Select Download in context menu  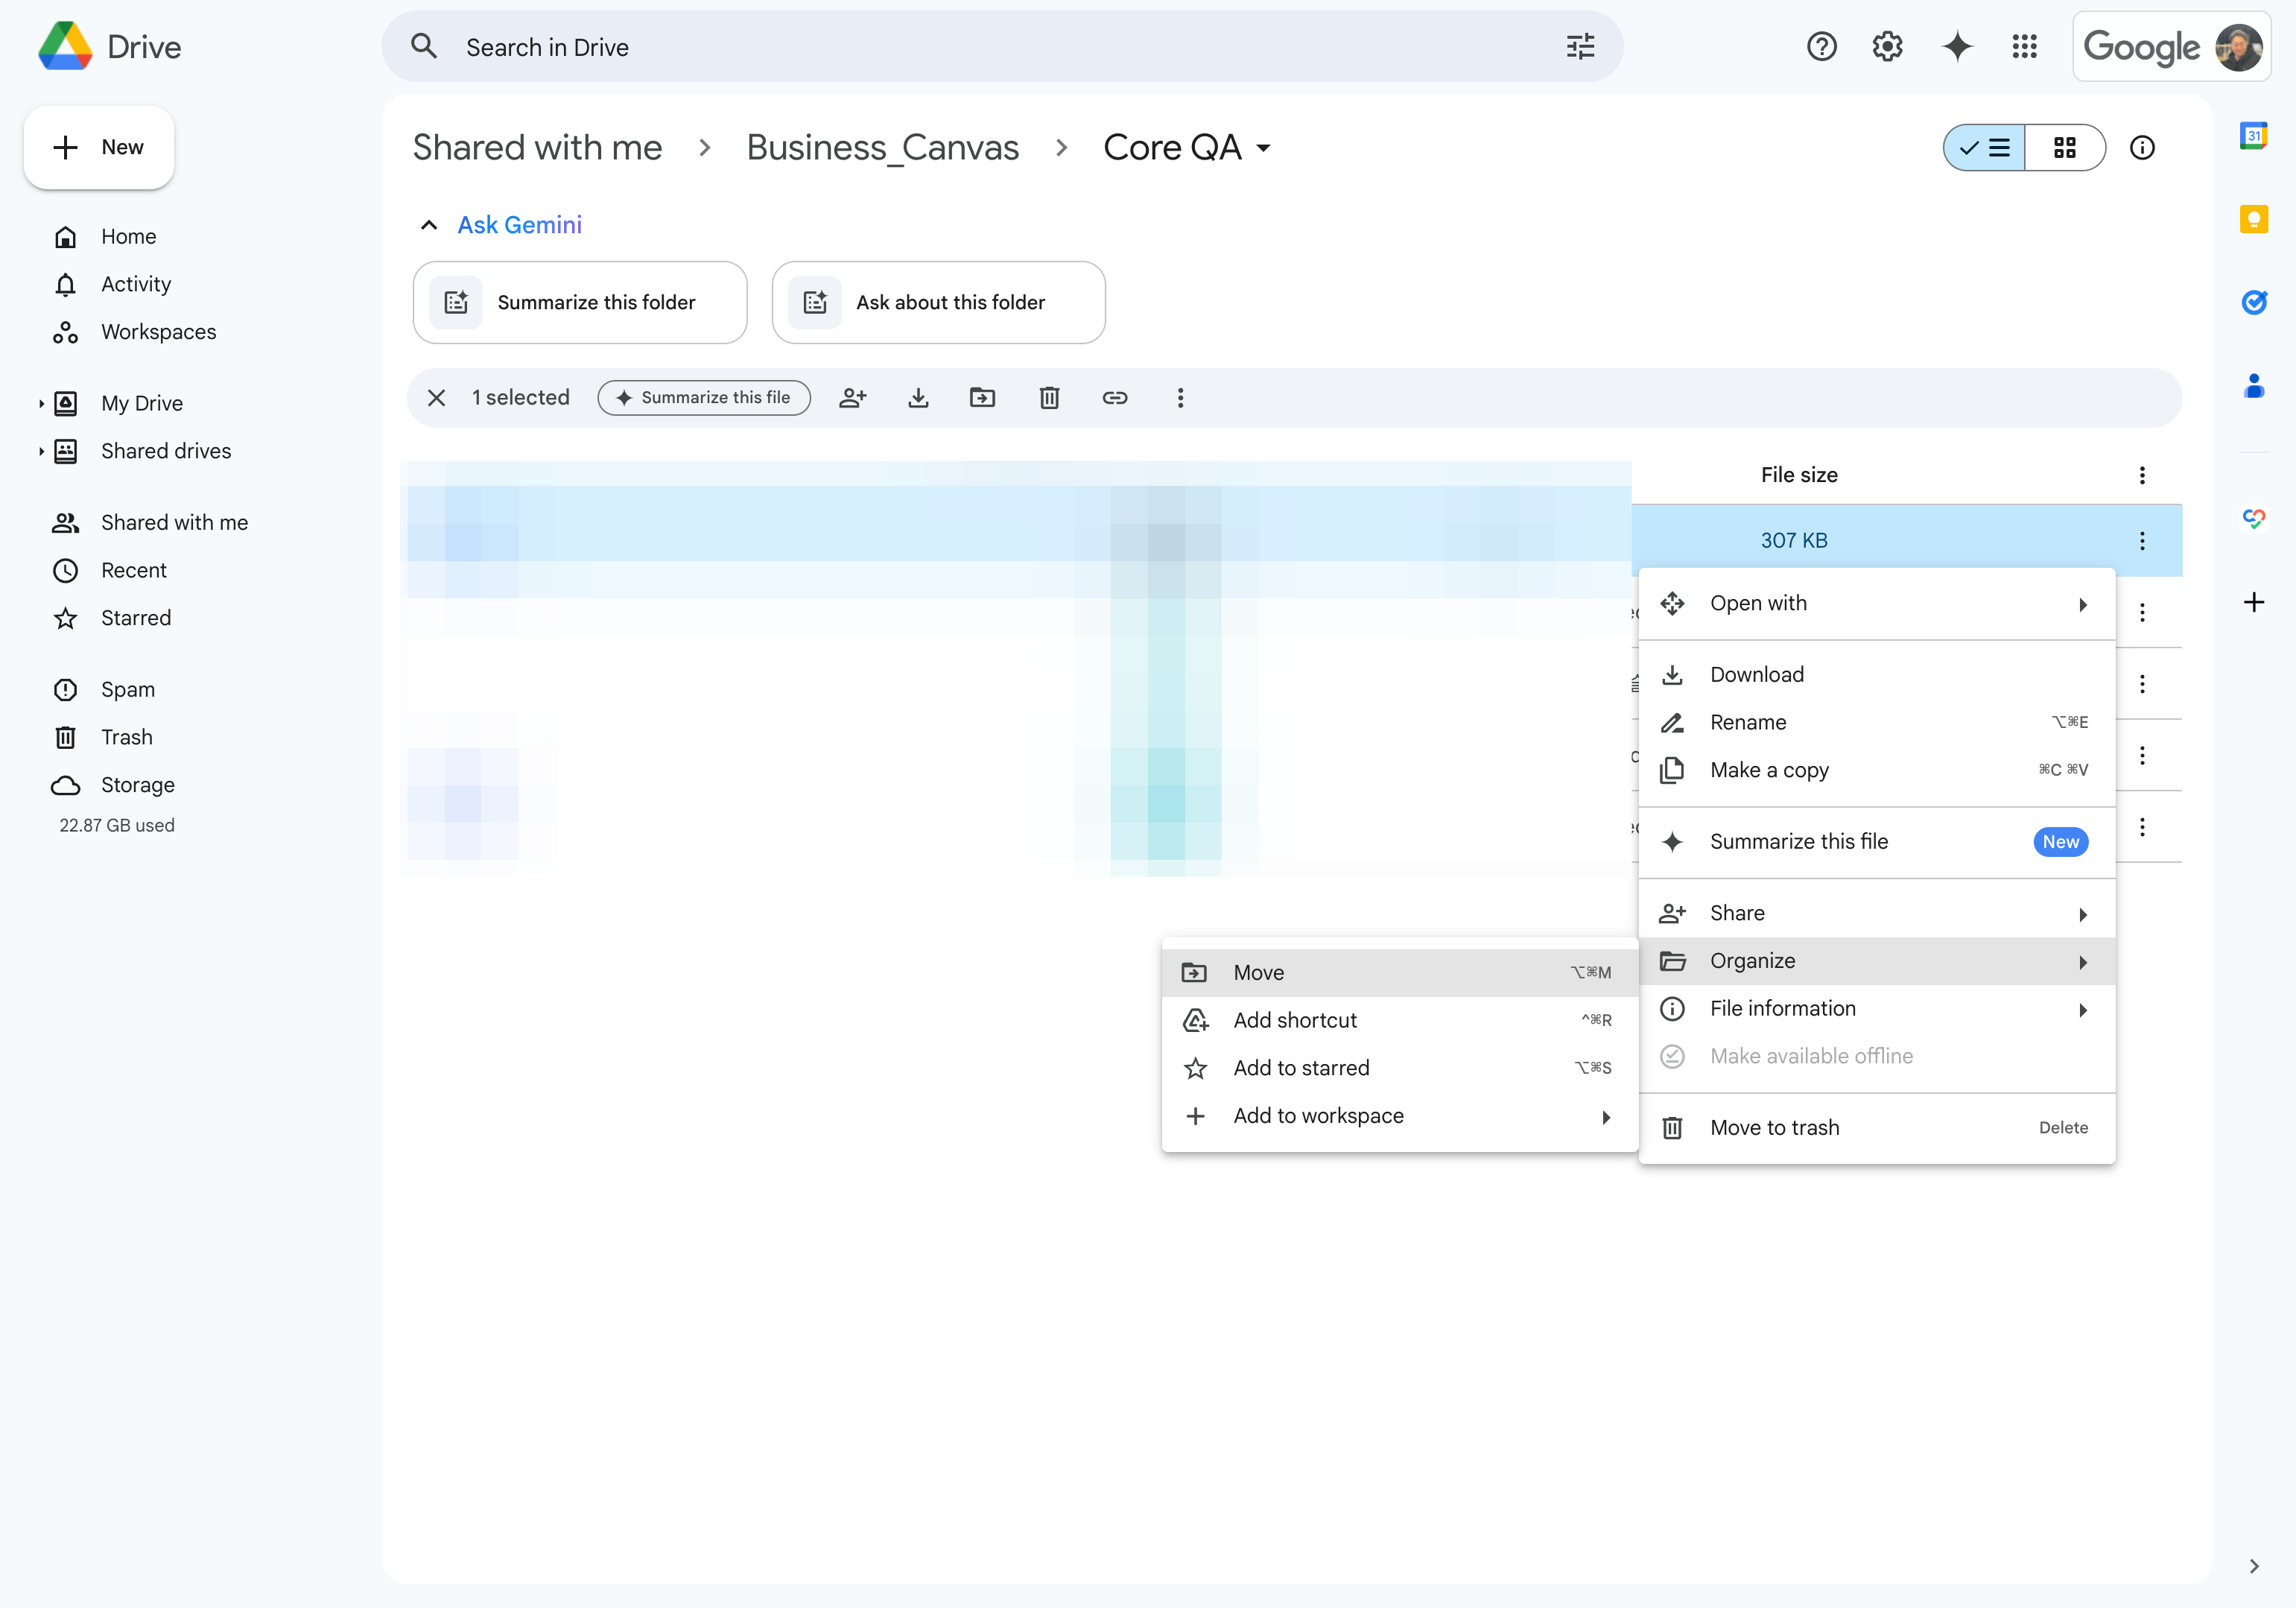point(1876,674)
